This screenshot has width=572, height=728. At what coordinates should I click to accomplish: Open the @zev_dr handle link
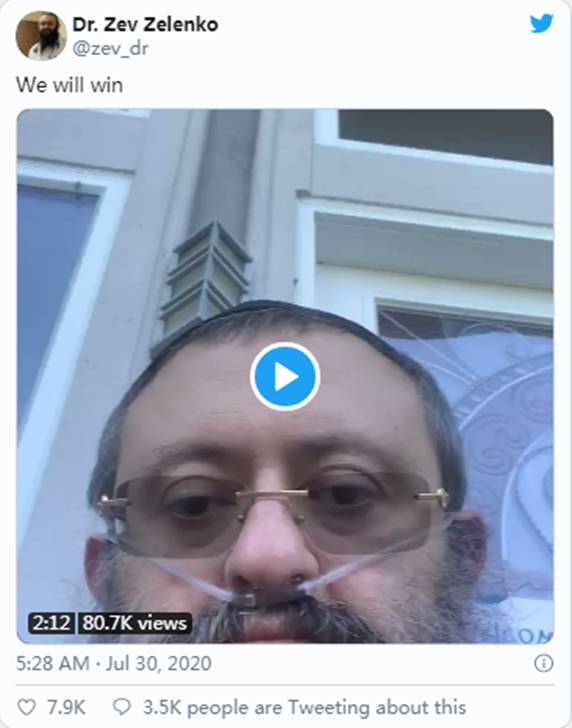(110, 48)
